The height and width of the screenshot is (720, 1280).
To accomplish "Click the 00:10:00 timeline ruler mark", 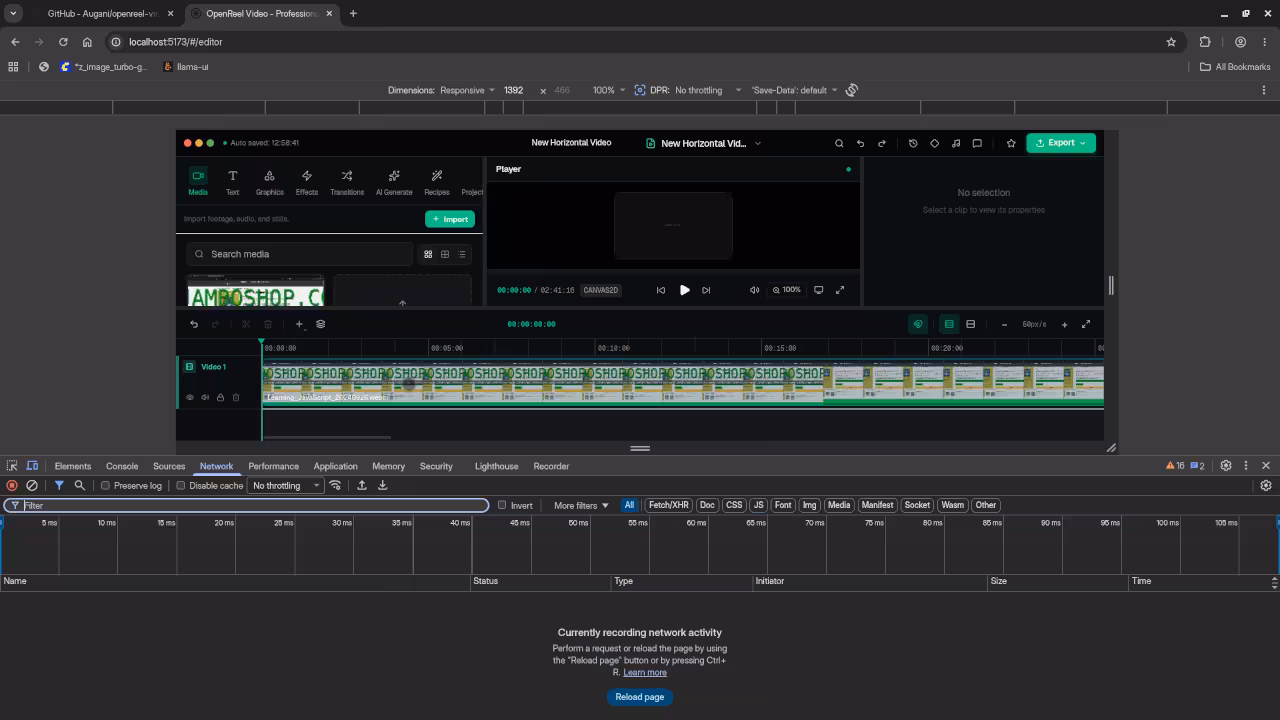I will [x=613, y=348].
